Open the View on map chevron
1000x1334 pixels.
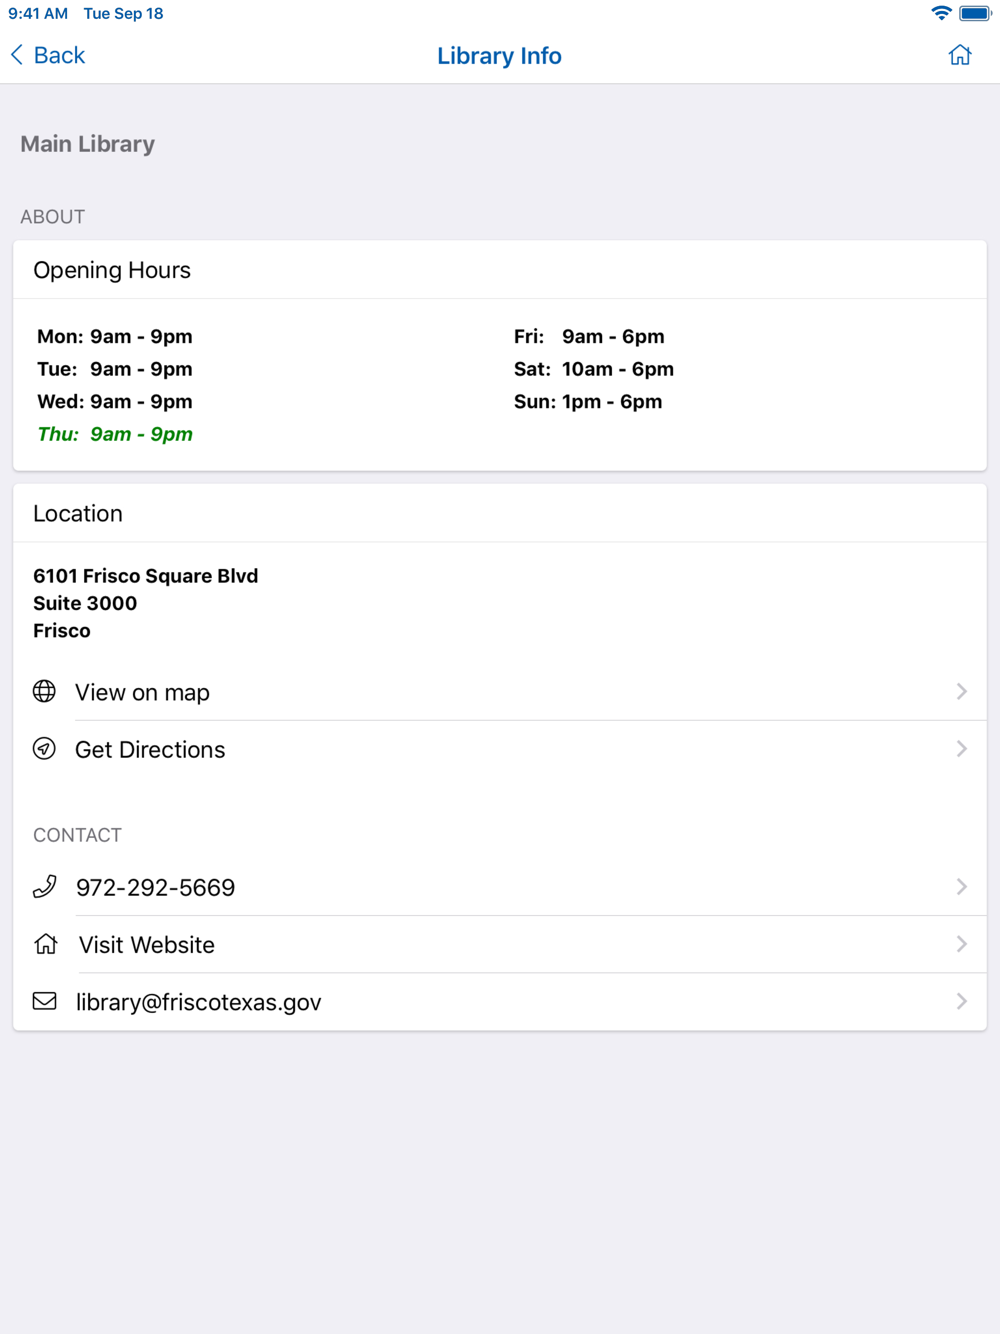961,691
